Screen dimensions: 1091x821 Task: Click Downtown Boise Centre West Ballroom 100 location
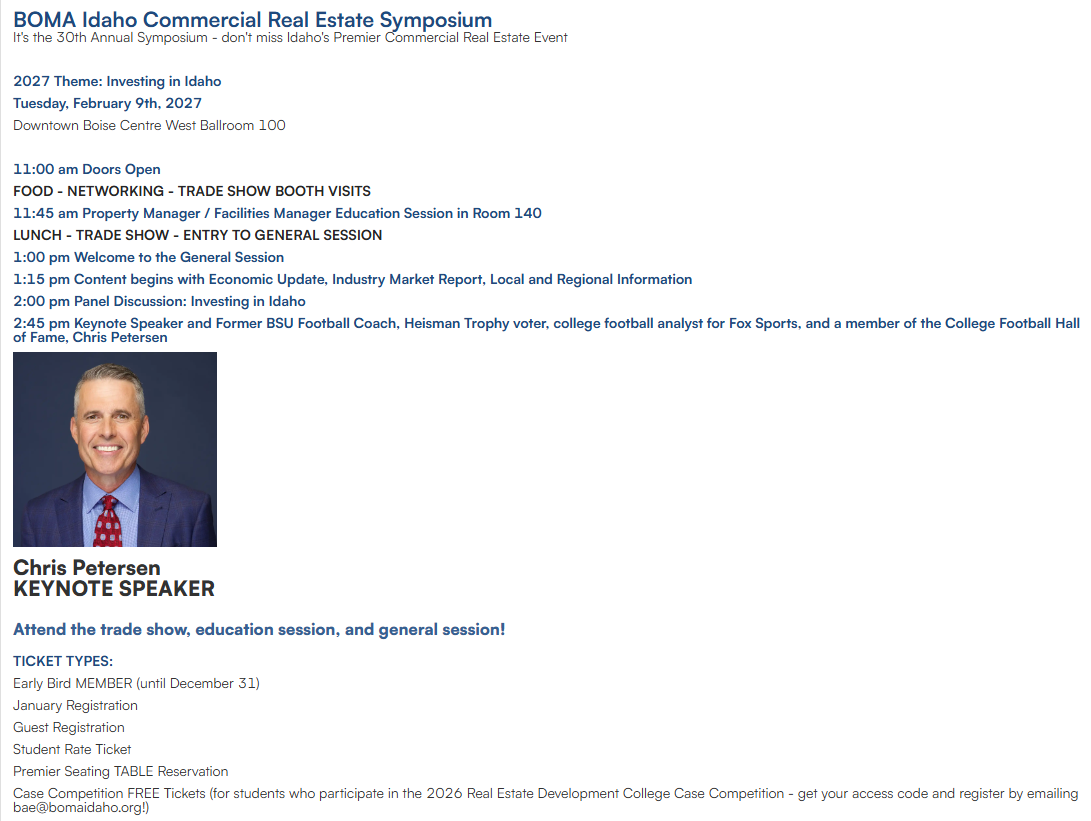pos(149,126)
